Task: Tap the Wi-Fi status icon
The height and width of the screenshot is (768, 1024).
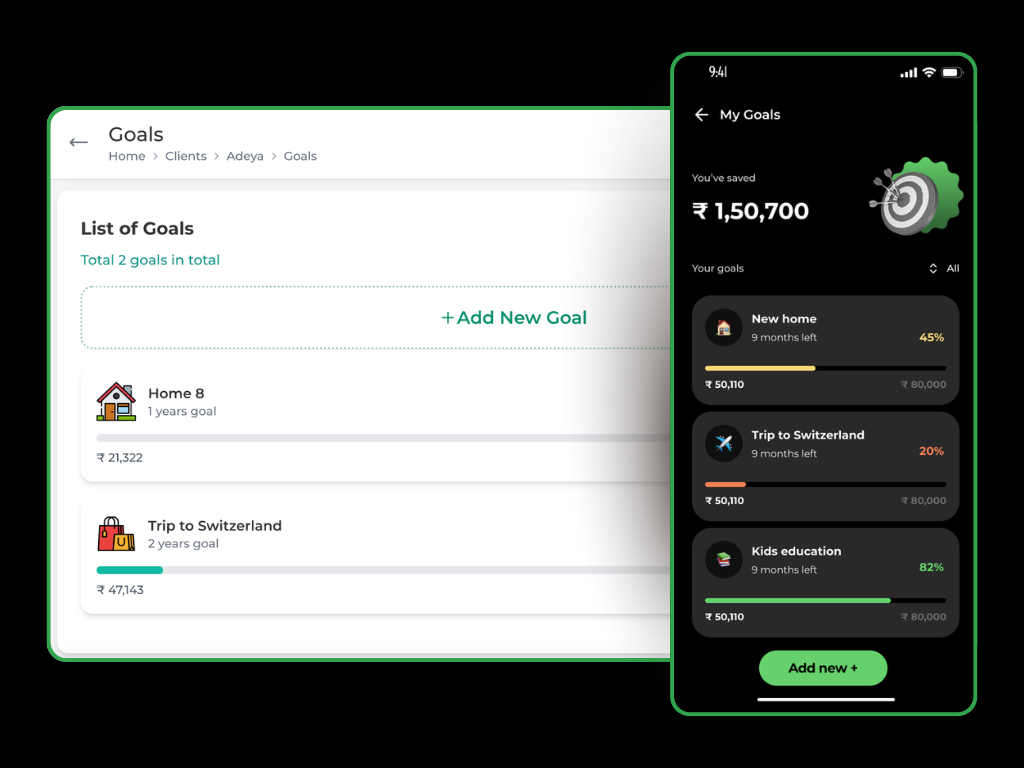Action: tap(929, 72)
